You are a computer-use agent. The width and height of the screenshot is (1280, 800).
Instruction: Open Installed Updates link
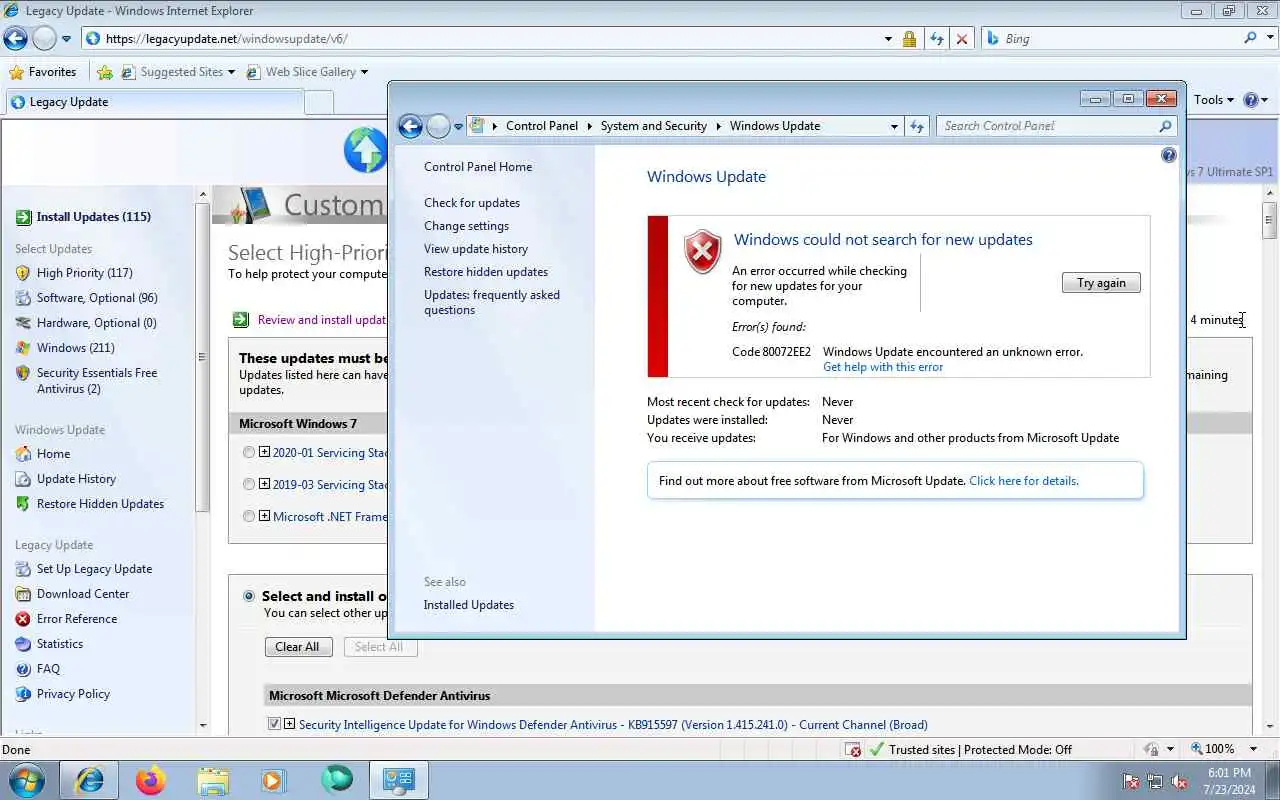pyautogui.click(x=469, y=605)
